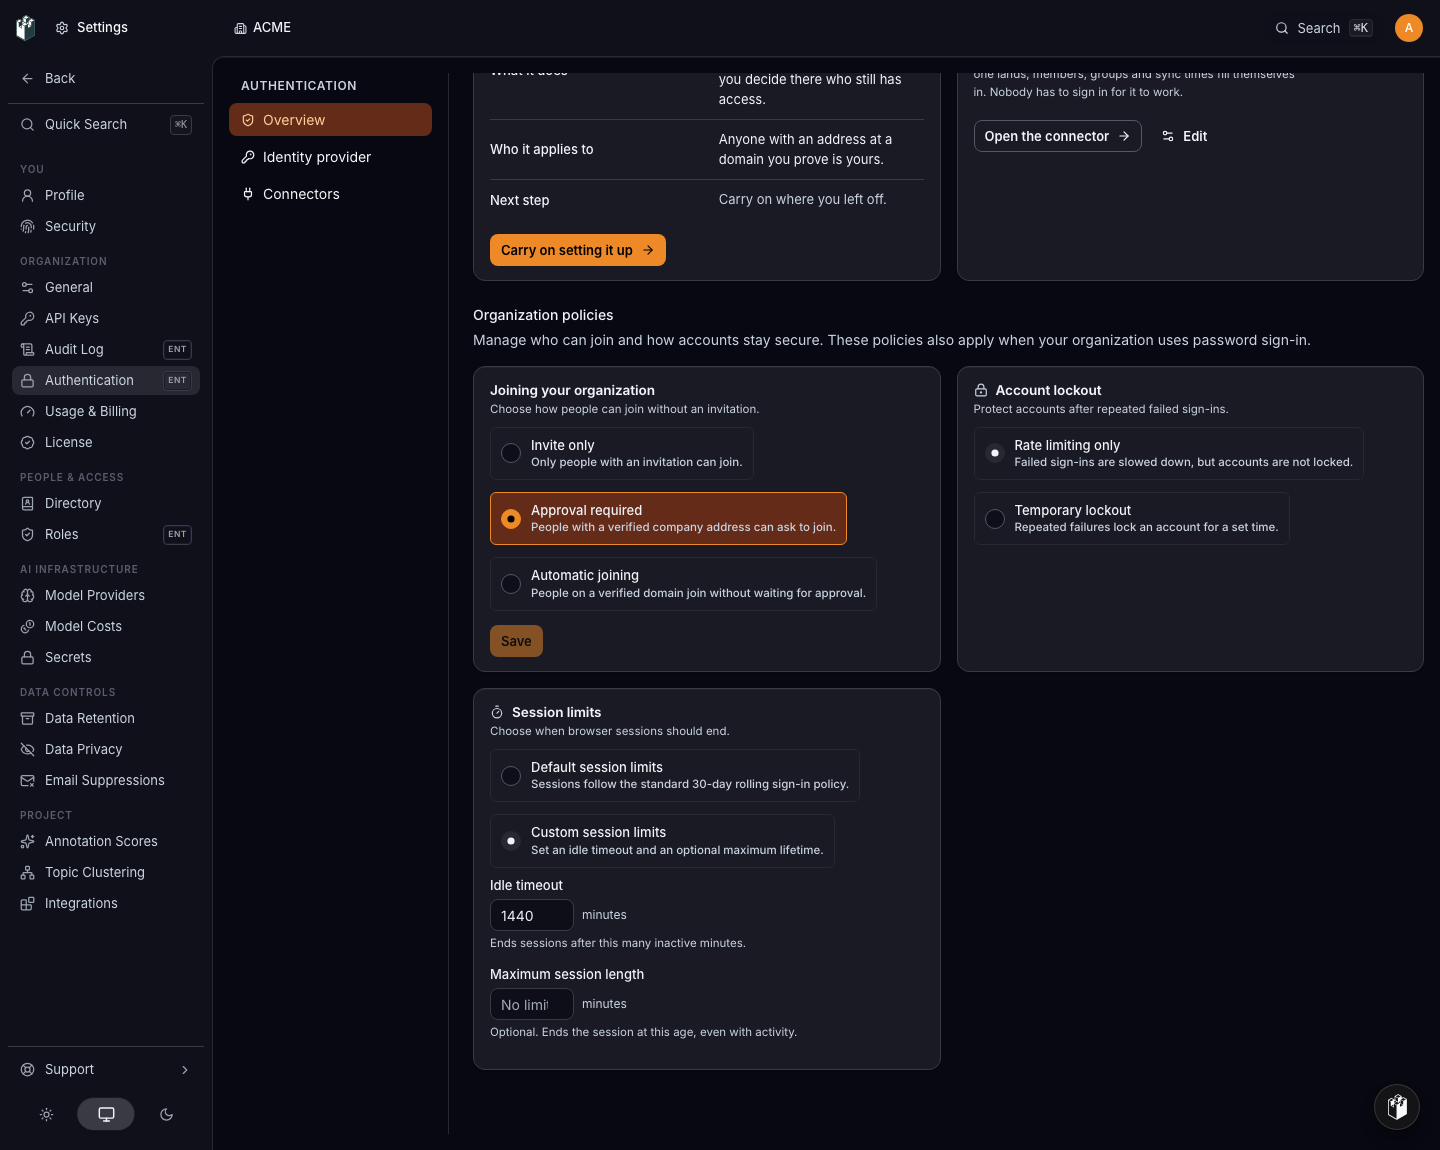
Task: Expand the Support menu chevron
Action: [x=185, y=1069]
